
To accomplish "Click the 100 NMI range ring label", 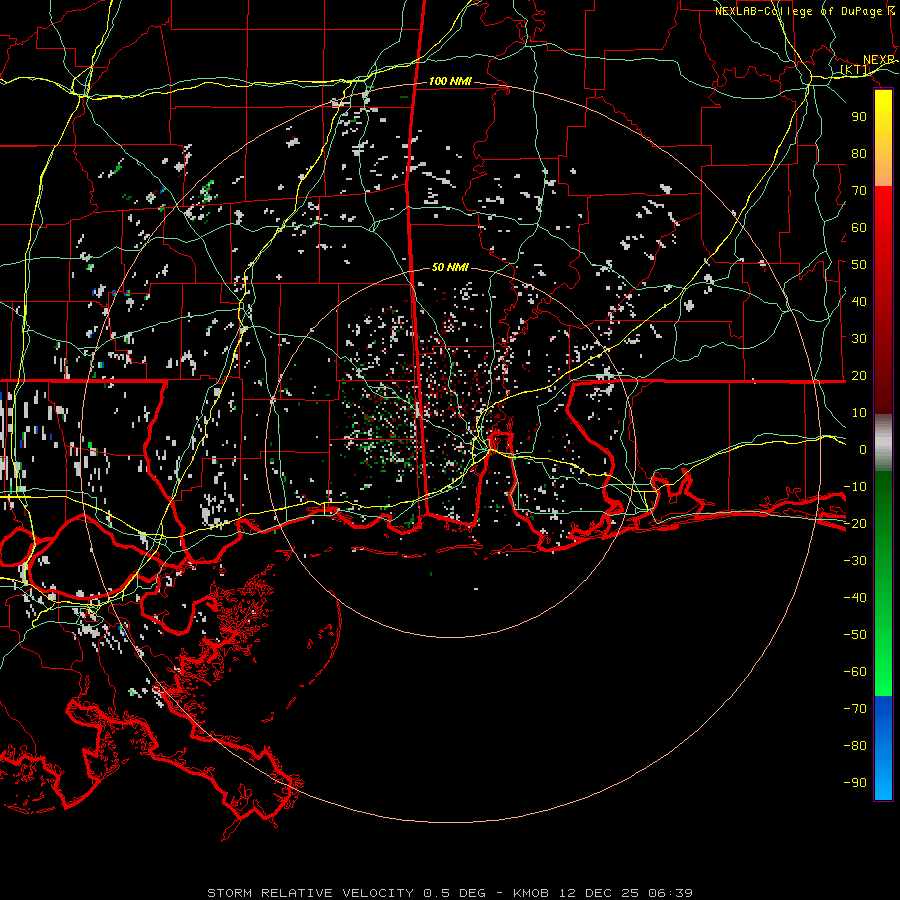I will point(450,82).
